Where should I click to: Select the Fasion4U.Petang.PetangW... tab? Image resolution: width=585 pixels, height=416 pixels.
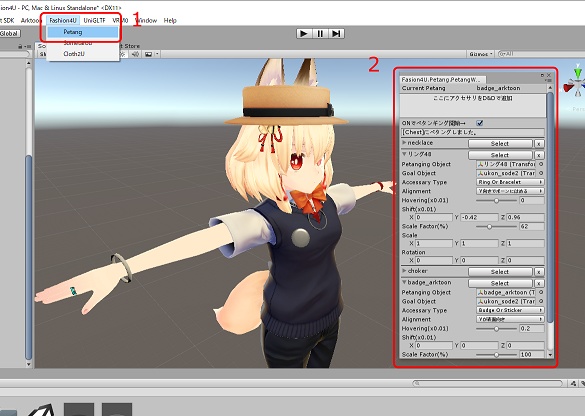pos(441,79)
